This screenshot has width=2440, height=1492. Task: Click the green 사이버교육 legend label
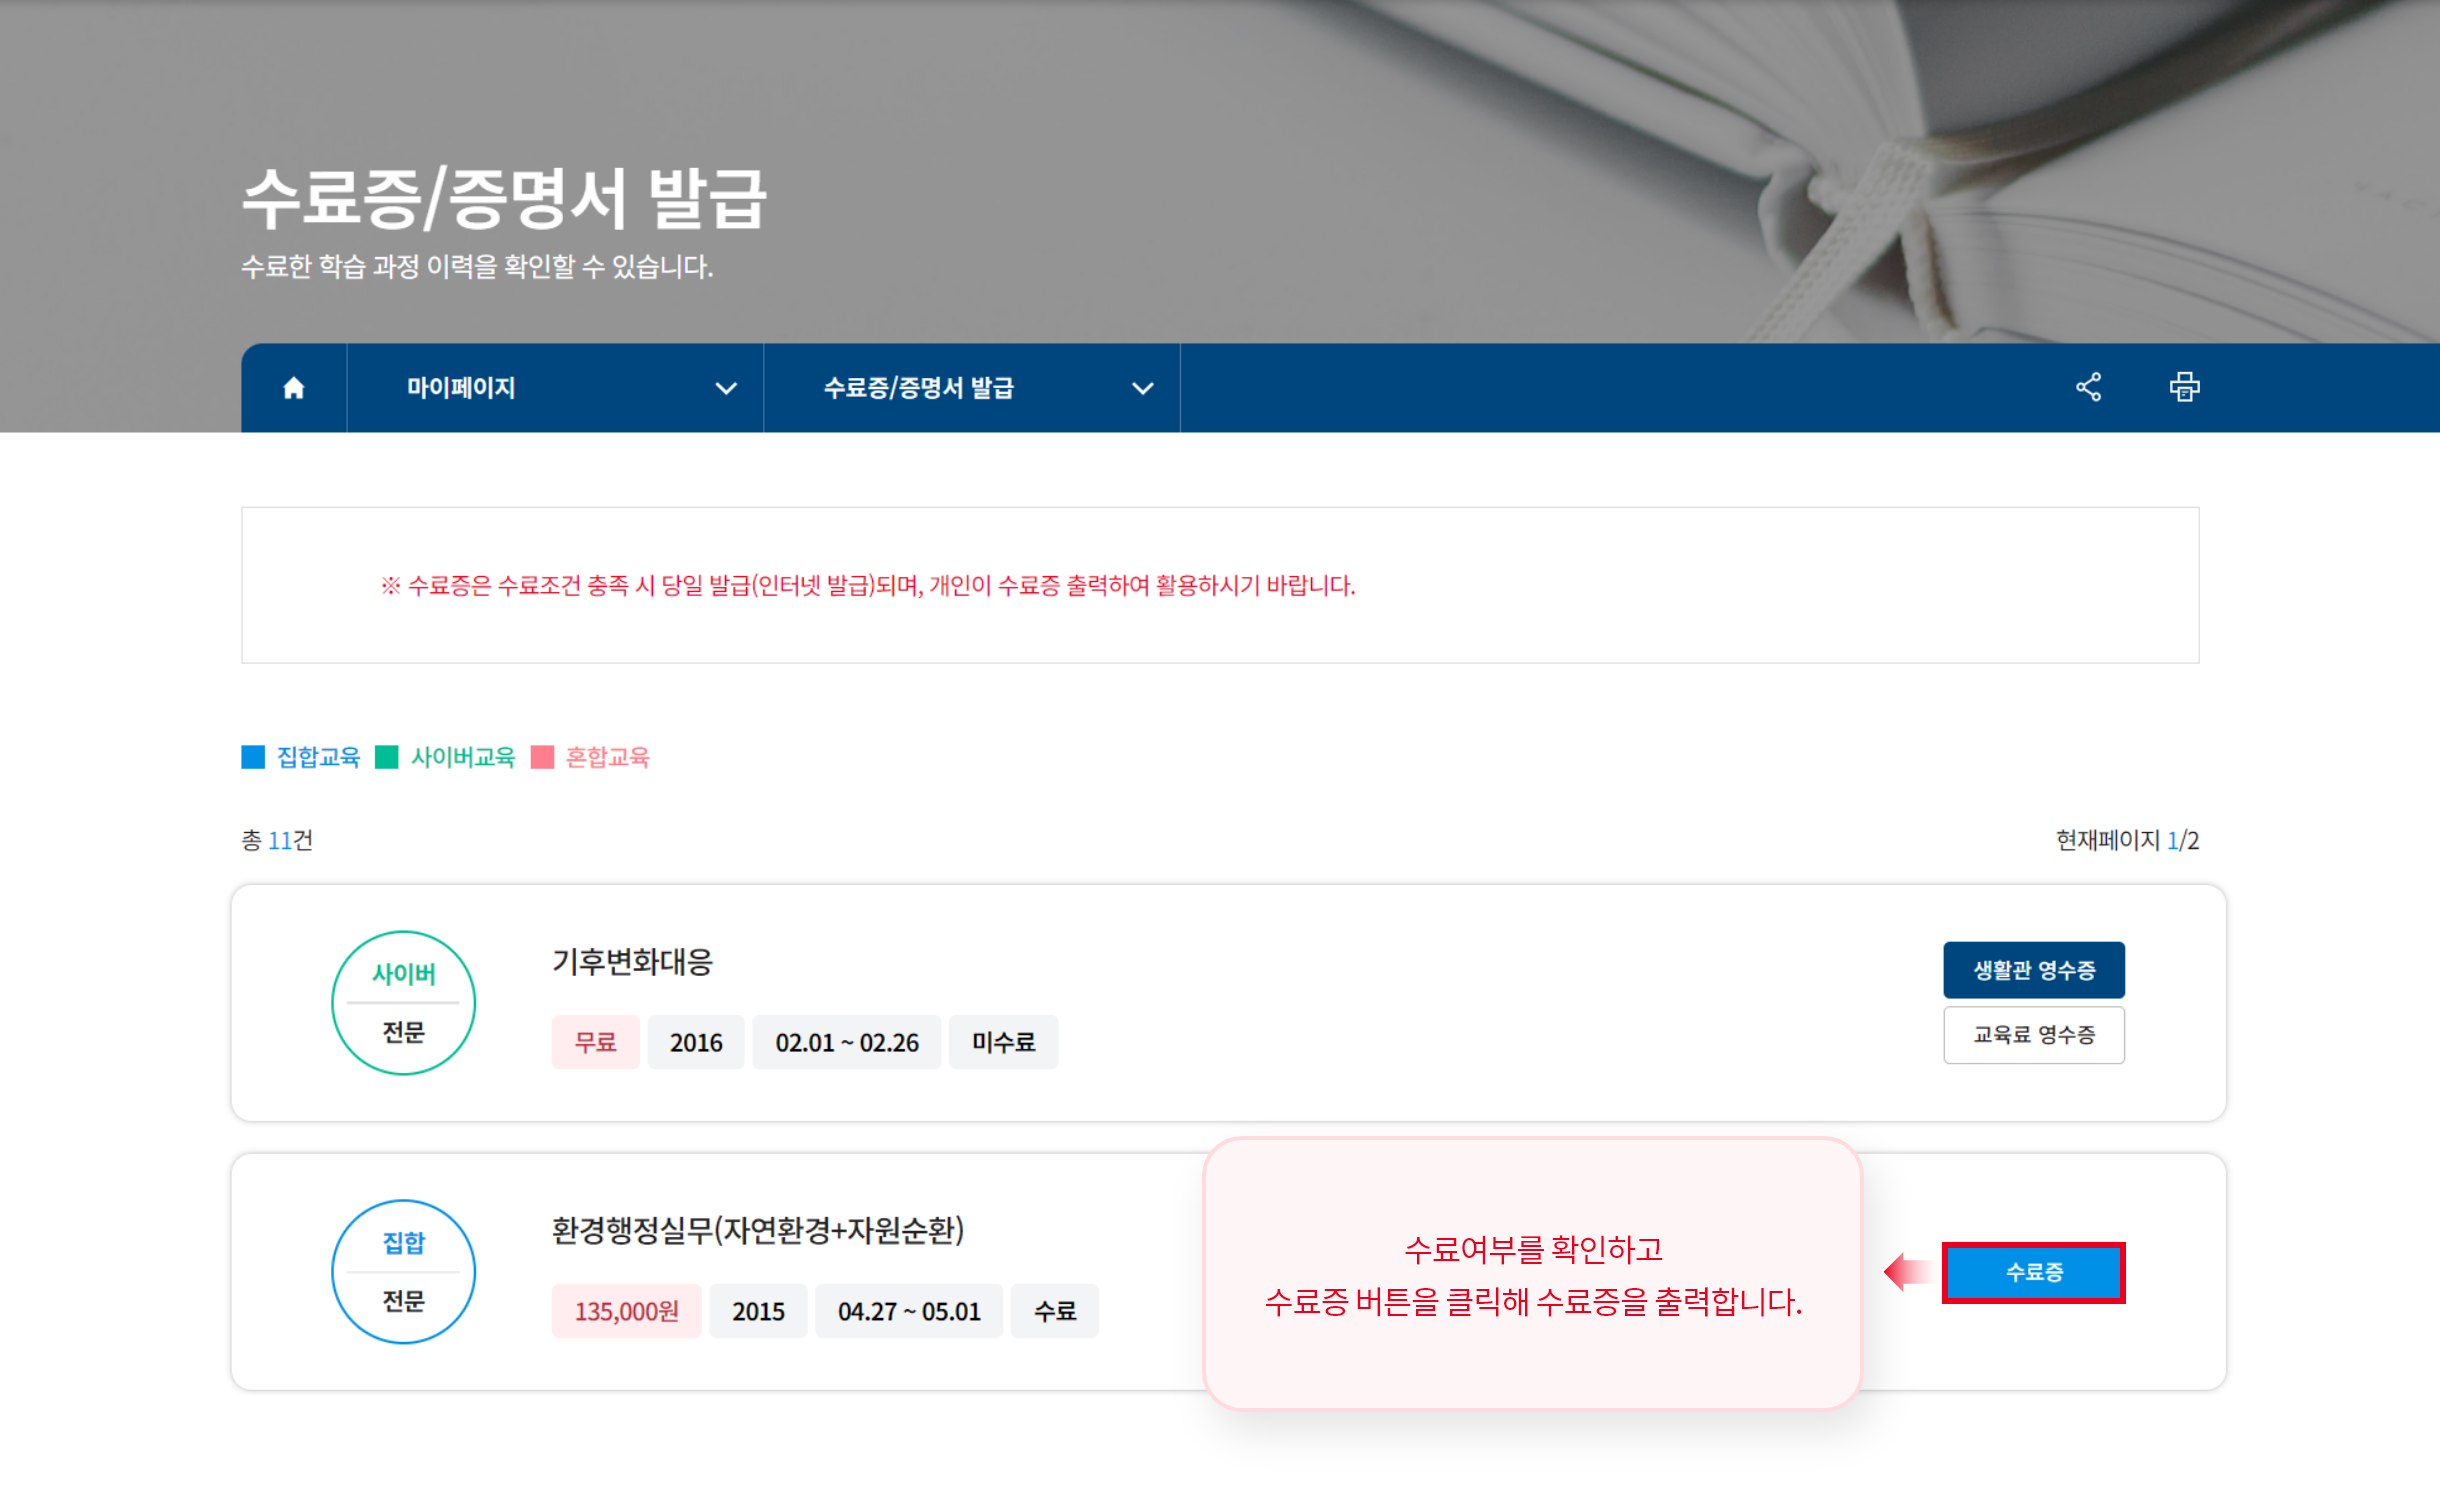coord(464,758)
